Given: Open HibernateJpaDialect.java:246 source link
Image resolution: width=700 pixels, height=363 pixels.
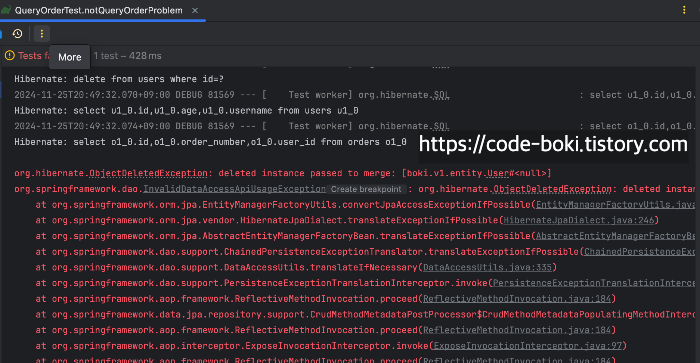Looking at the screenshot, I should (579, 220).
